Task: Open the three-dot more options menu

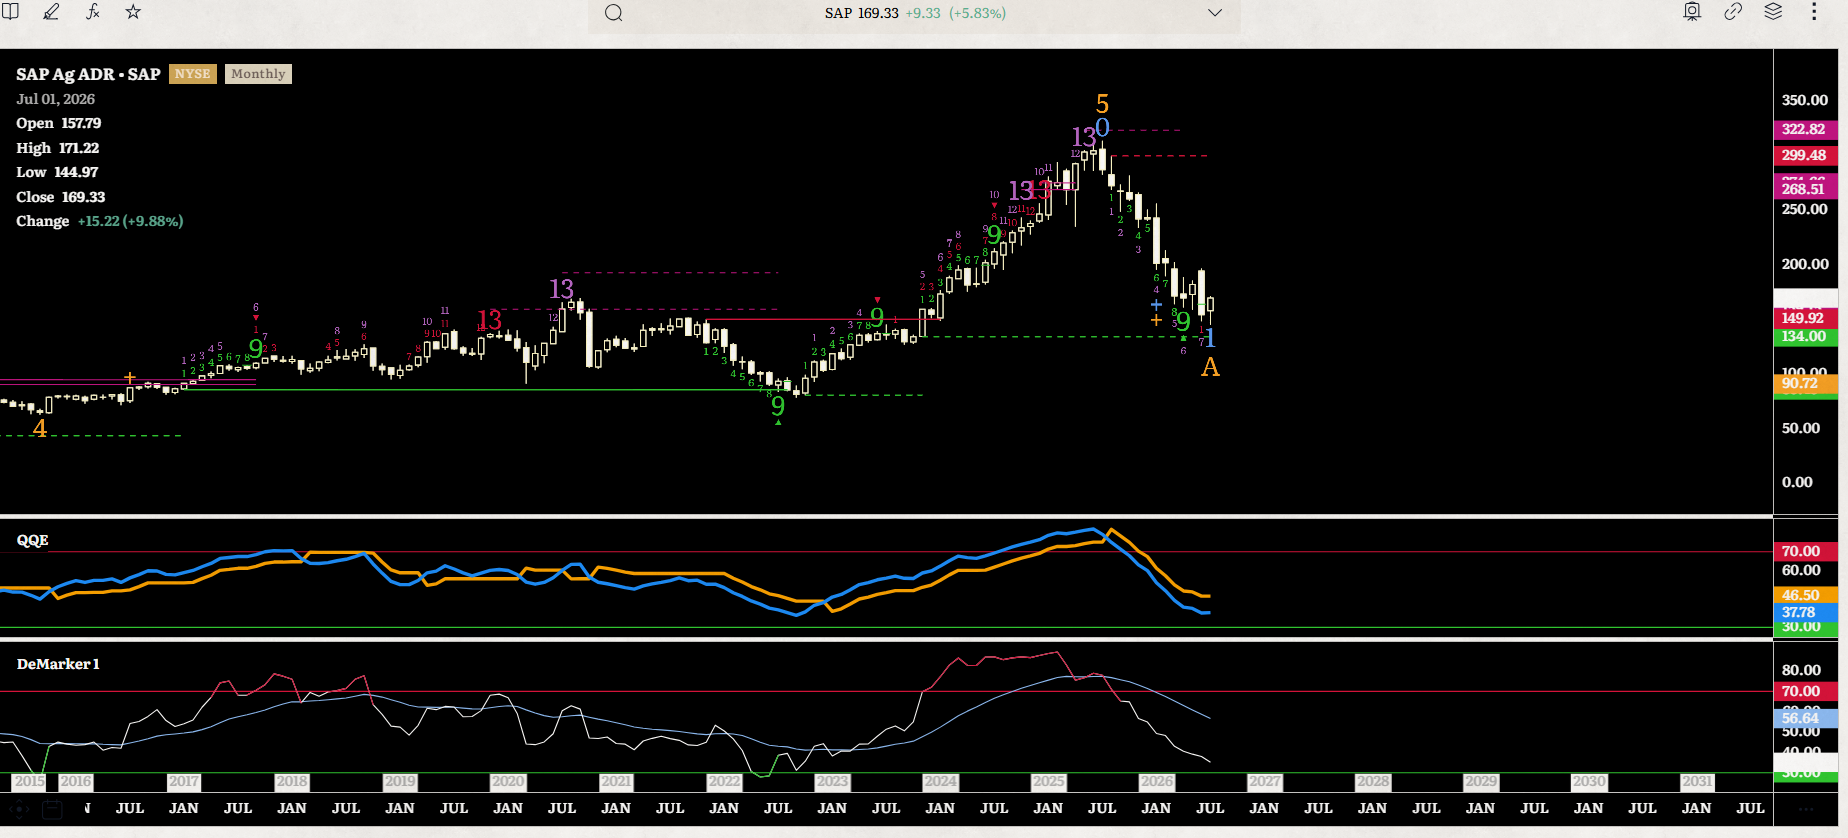Action: (1814, 12)
